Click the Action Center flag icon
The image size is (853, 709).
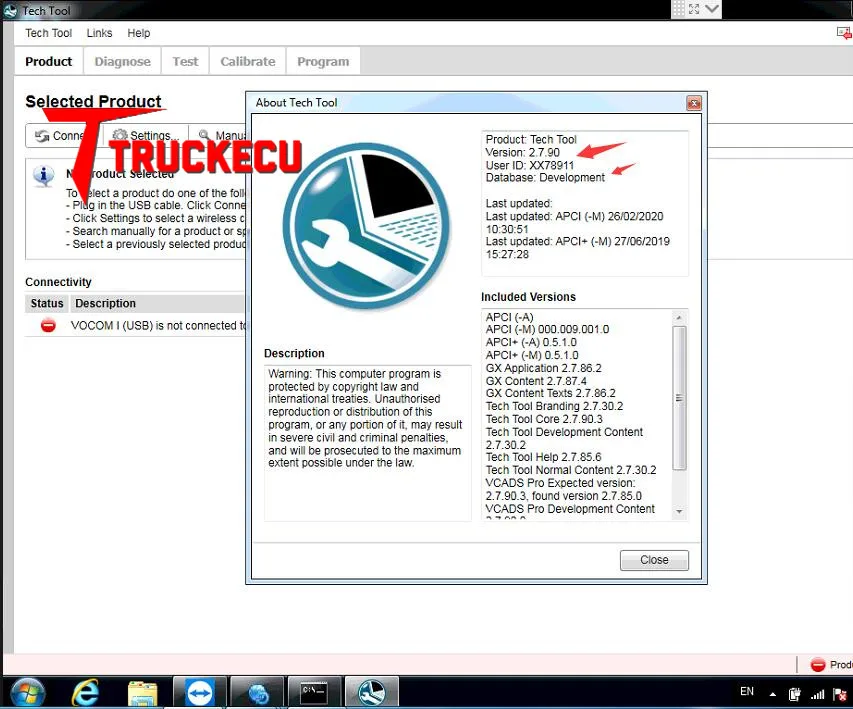click(839, 694)
